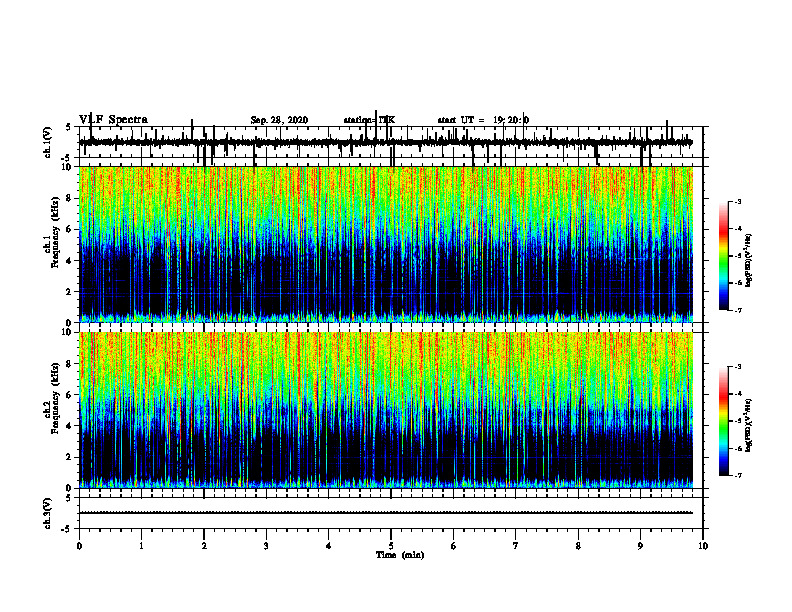Click the "5" minute tick label
This screenshot has height=612, width=792.
391,546
